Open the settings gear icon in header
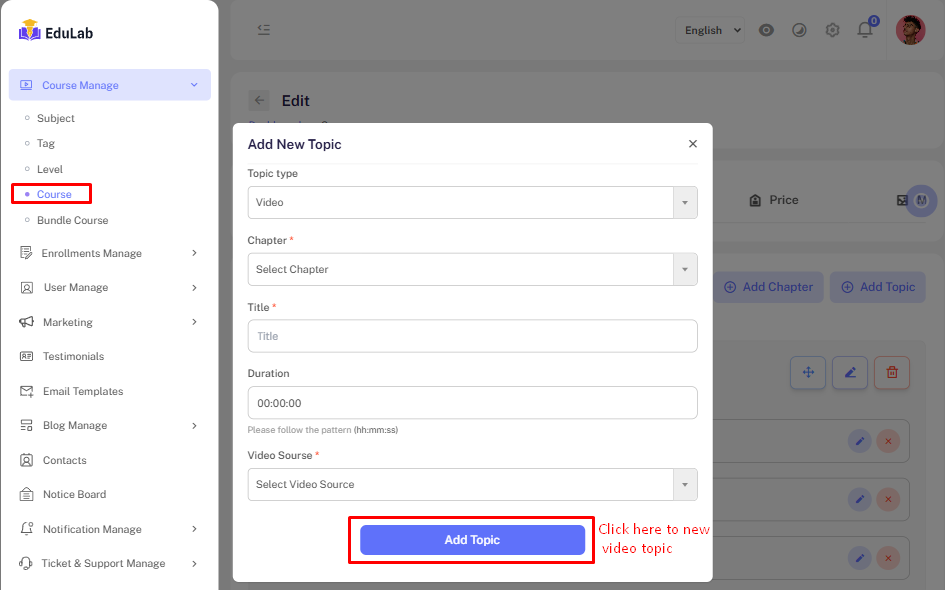The height and width of the screenshot is (590, 945). point(832,30)
